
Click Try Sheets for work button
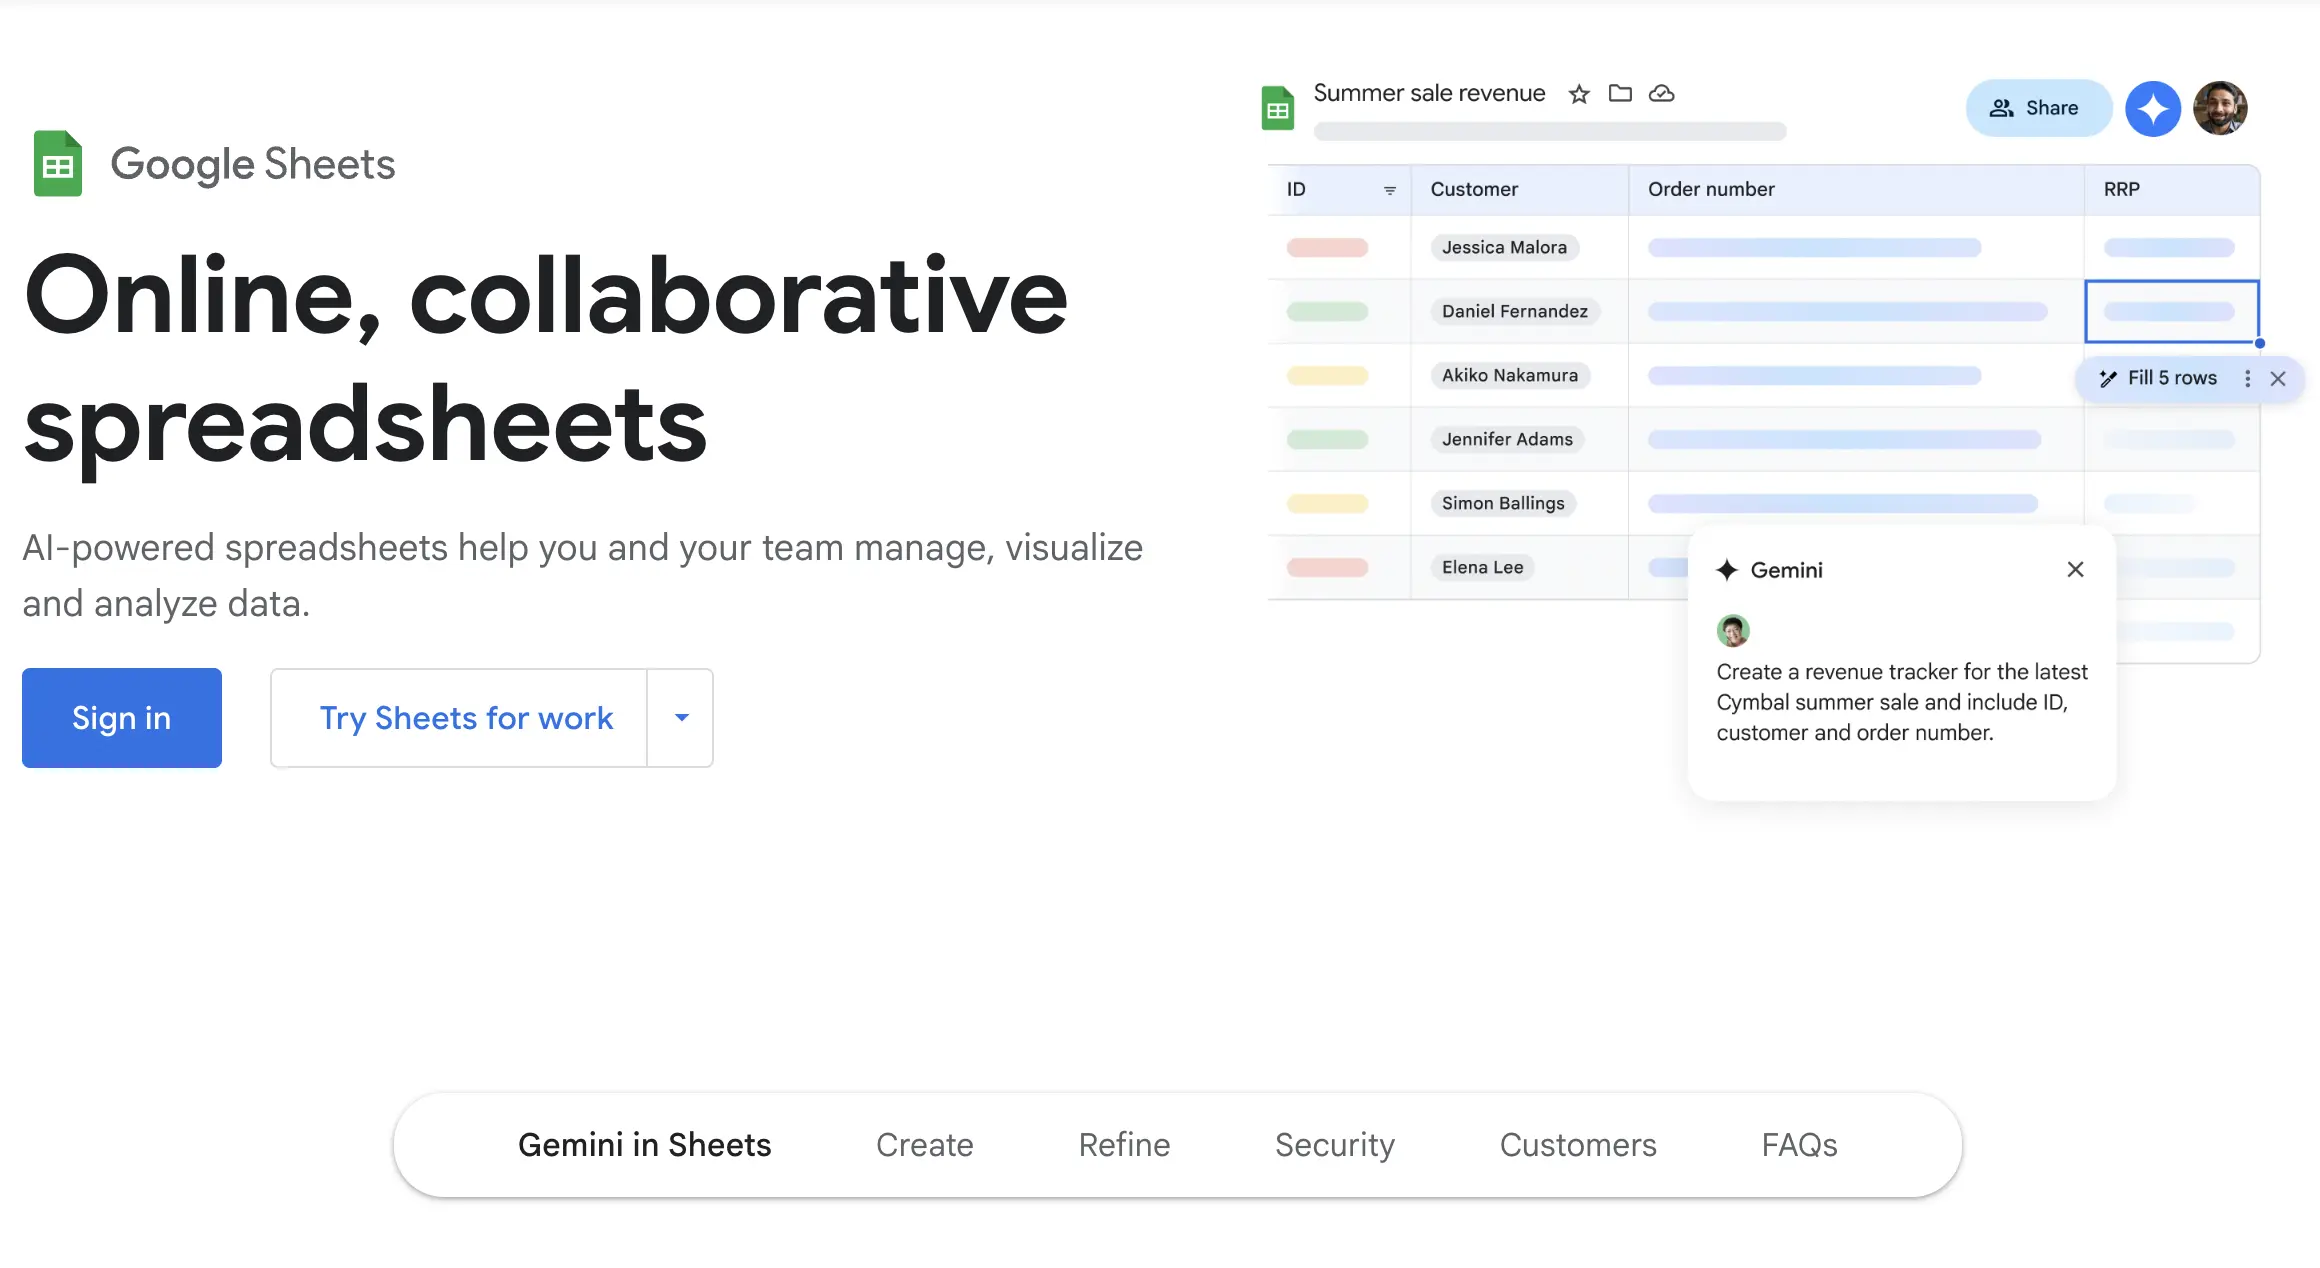(x=466, y=718)
